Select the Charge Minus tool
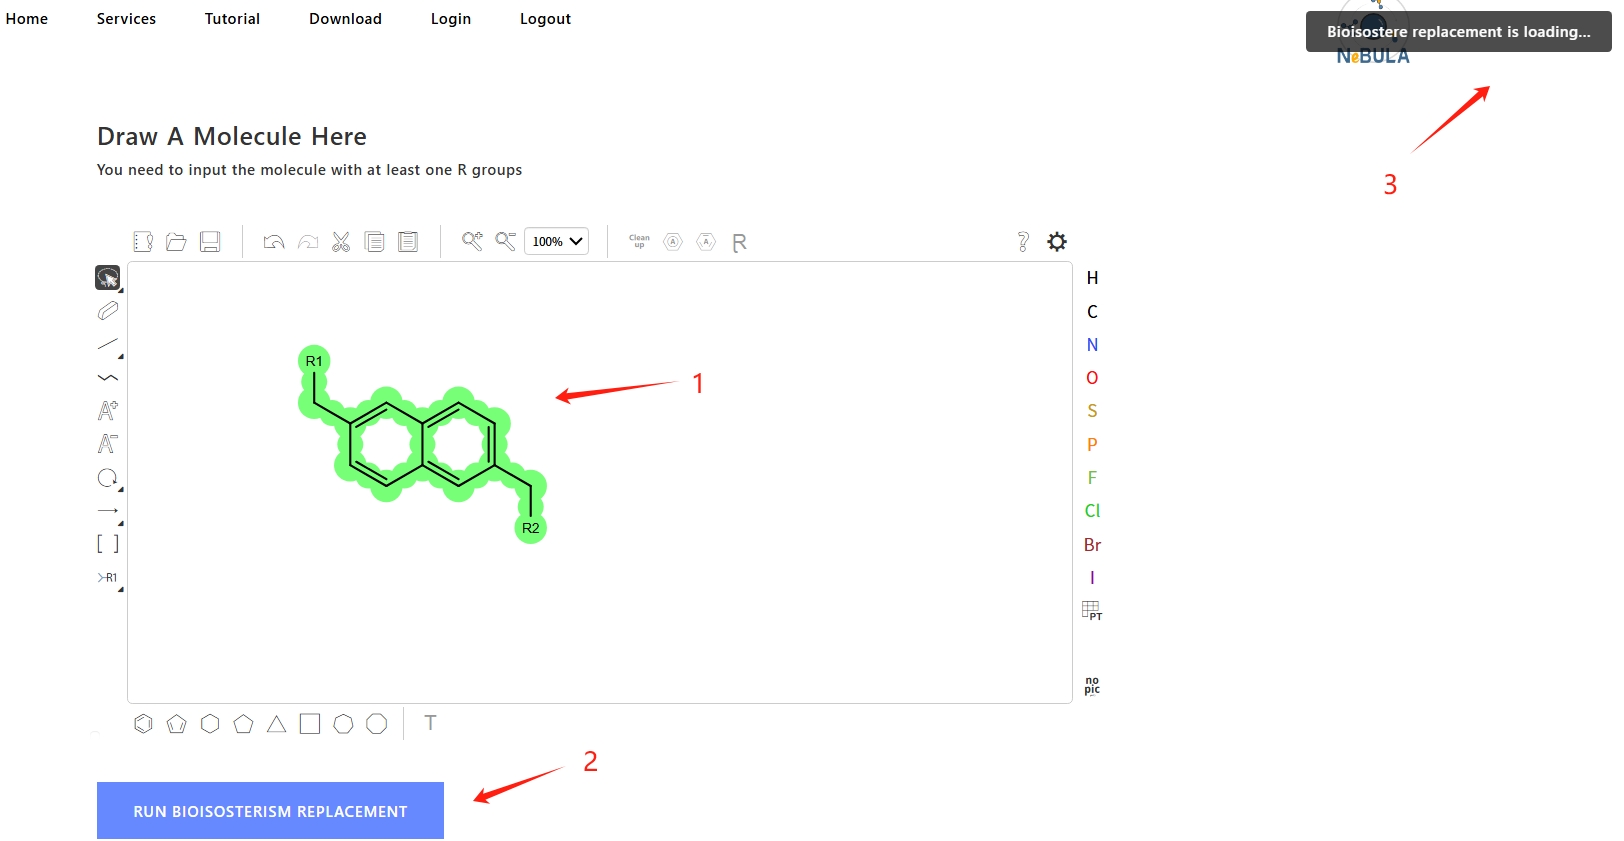This screenshot has height=841, width=1624. [x=108, y=444]
